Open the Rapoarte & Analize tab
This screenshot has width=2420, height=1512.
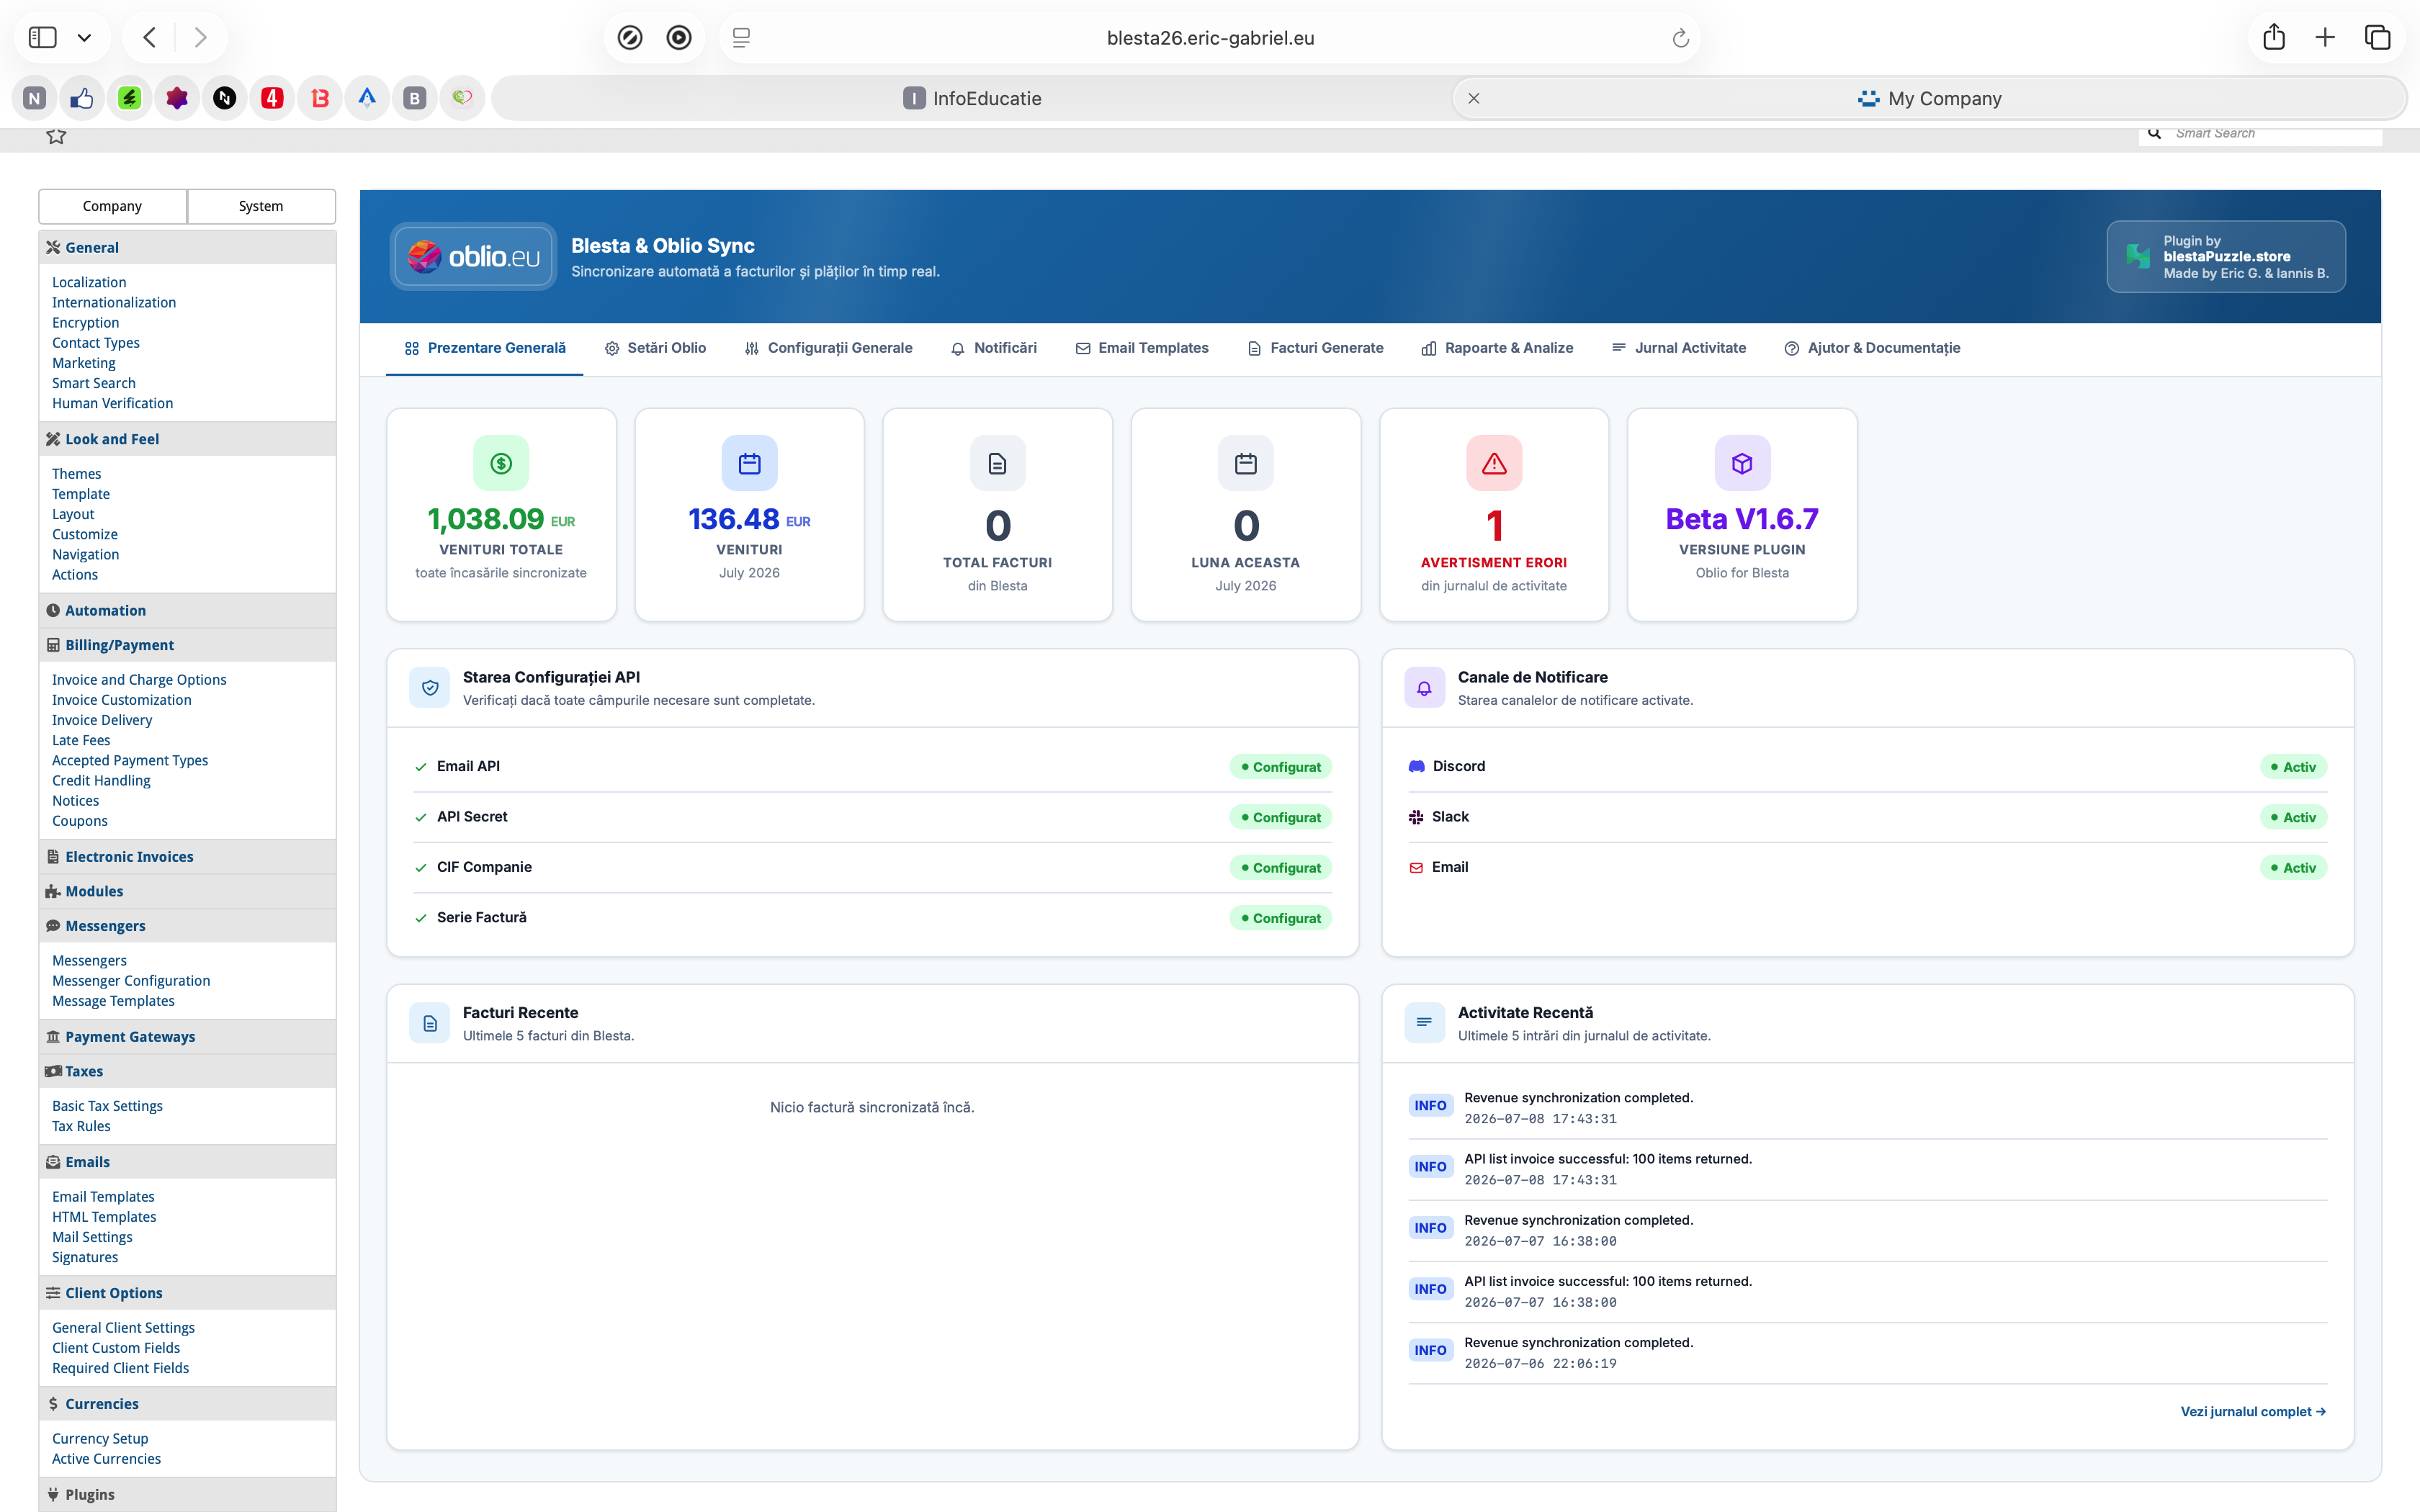click(1497, 348)
